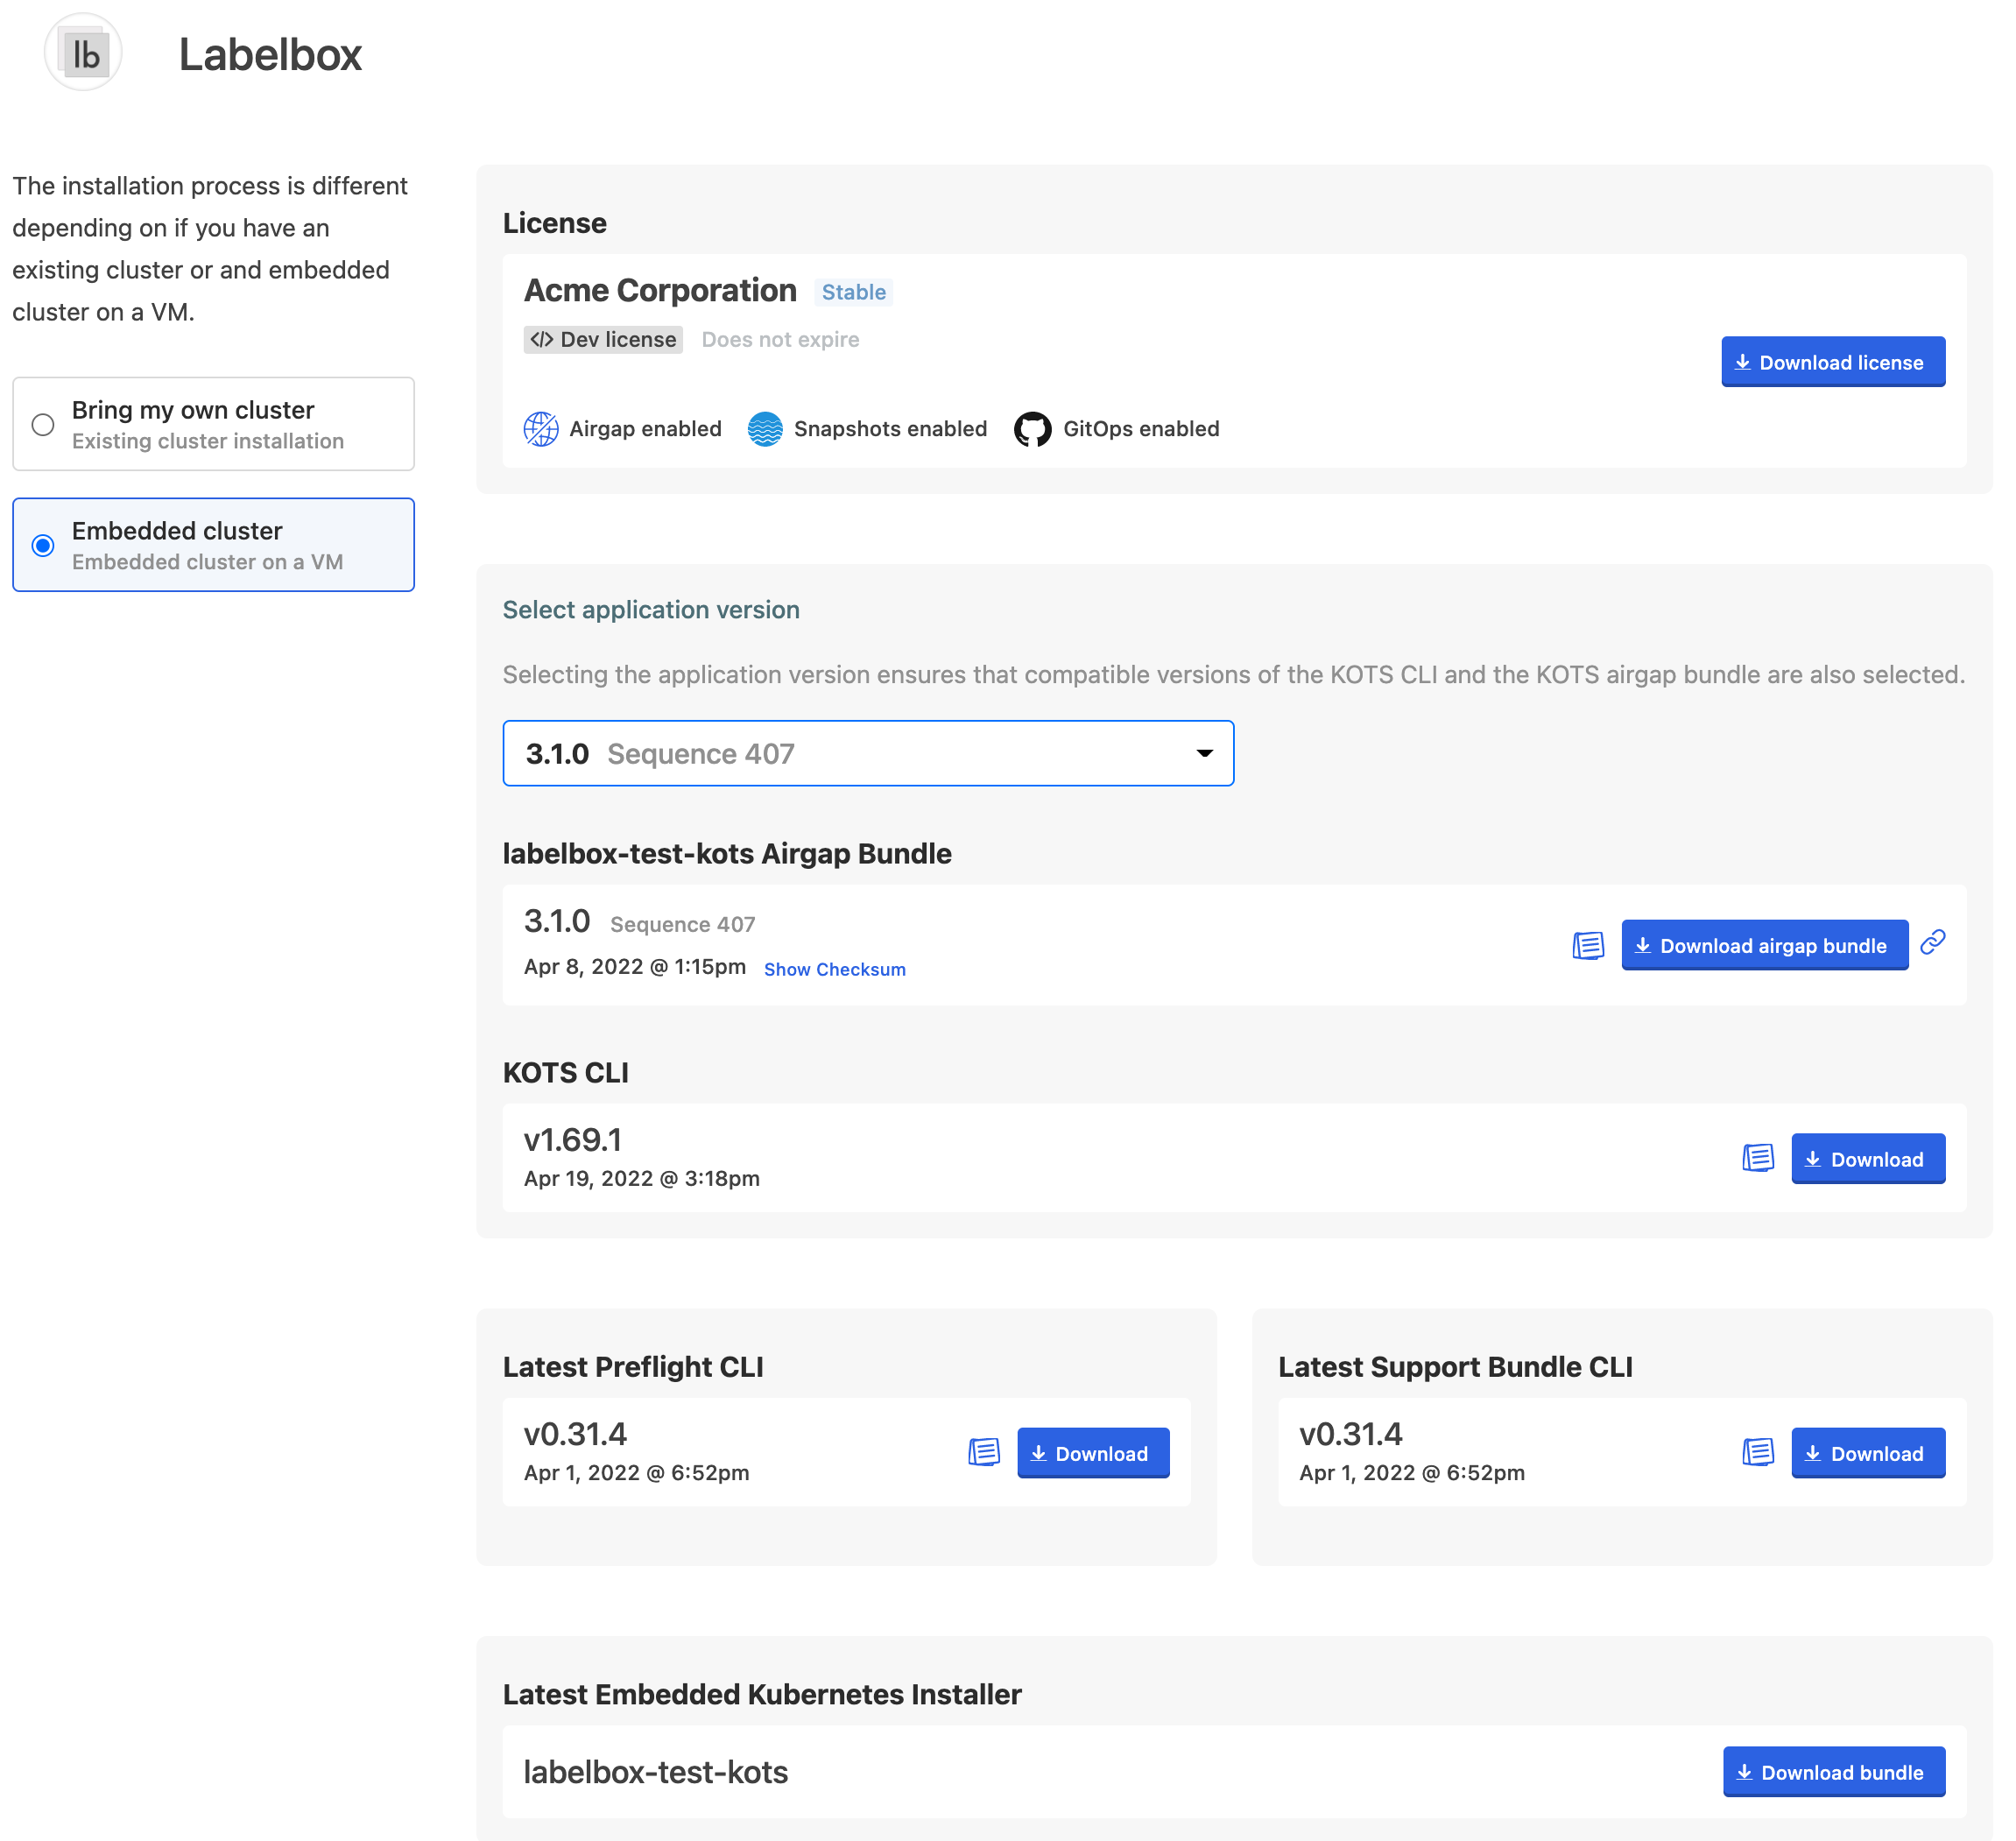Viewport: 2016px width, 1841px height.
Task: Click the Labelbox logo icon
Action: point(83,52)
